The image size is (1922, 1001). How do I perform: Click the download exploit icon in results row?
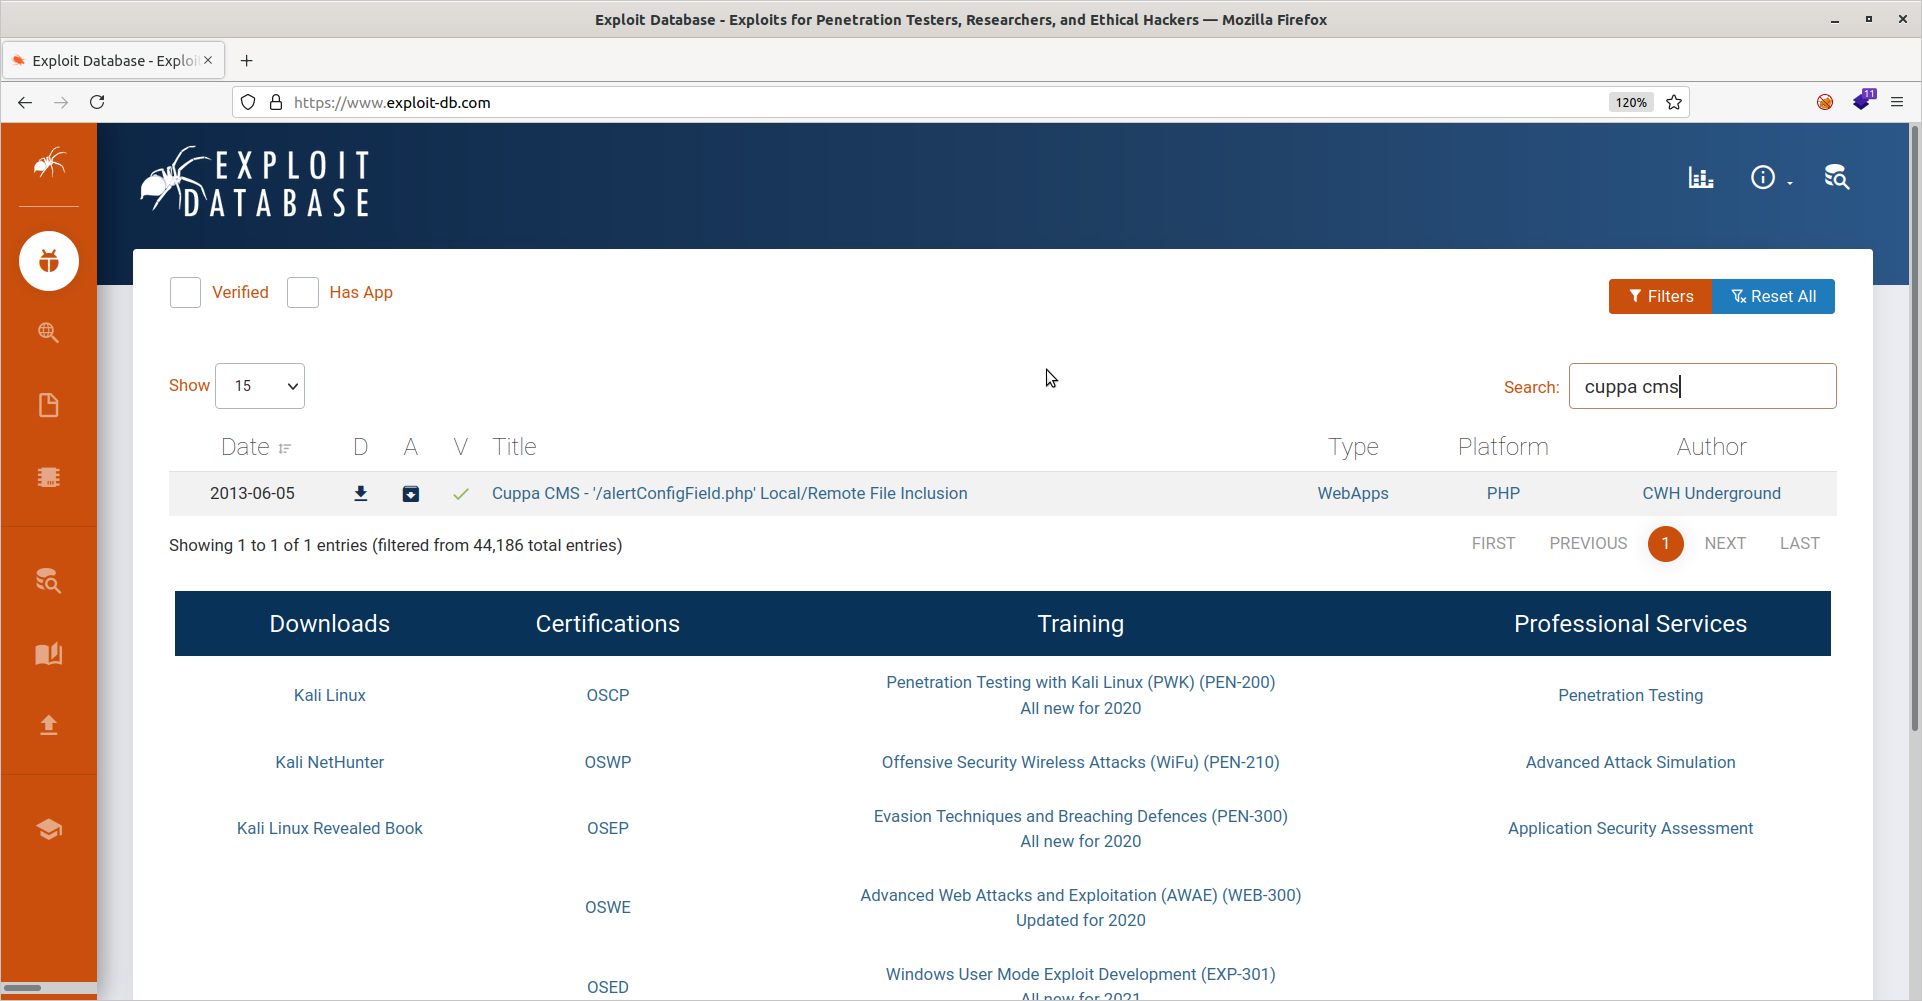(361, 494)
